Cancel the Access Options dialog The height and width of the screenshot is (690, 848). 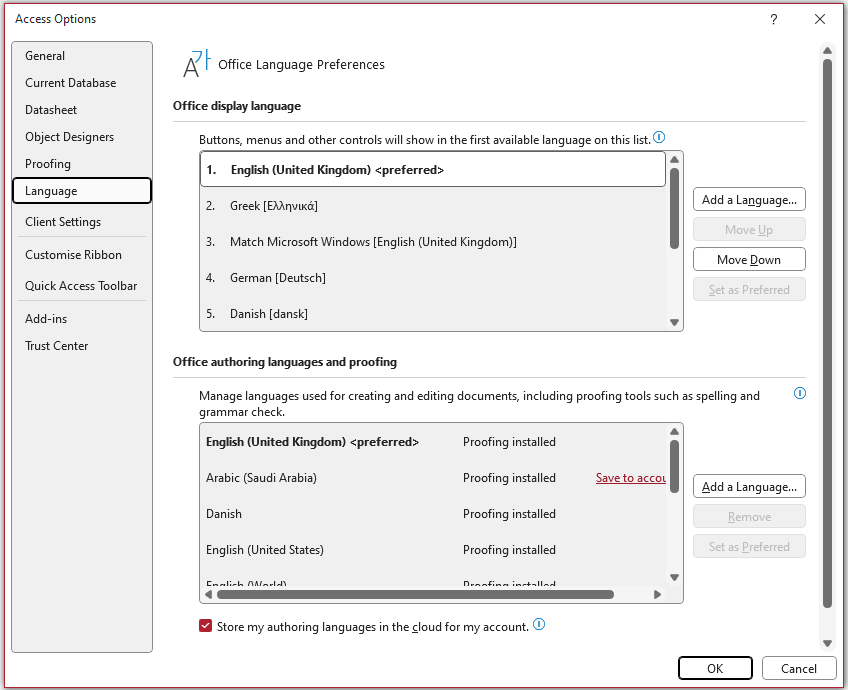pyautogui.click(x=799, y=668)
